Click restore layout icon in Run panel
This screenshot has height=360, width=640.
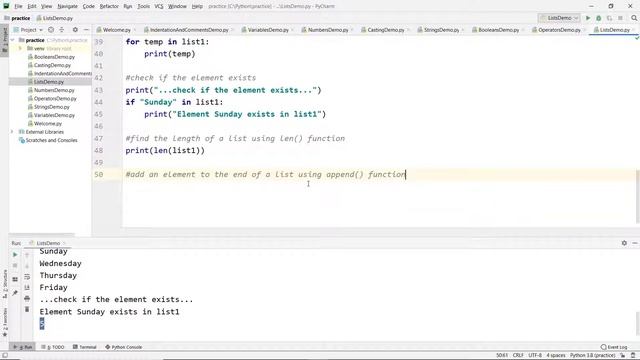[15, 279]
